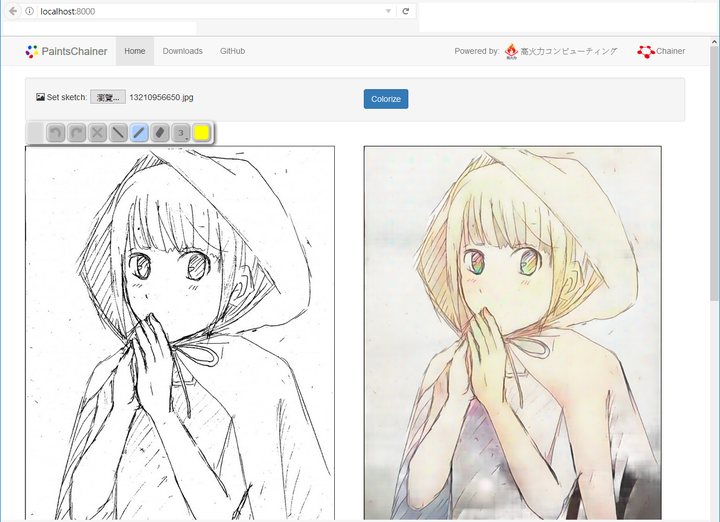The image size is (720, 522).
Task: Click the site info icon
Action: pos(29,11)
